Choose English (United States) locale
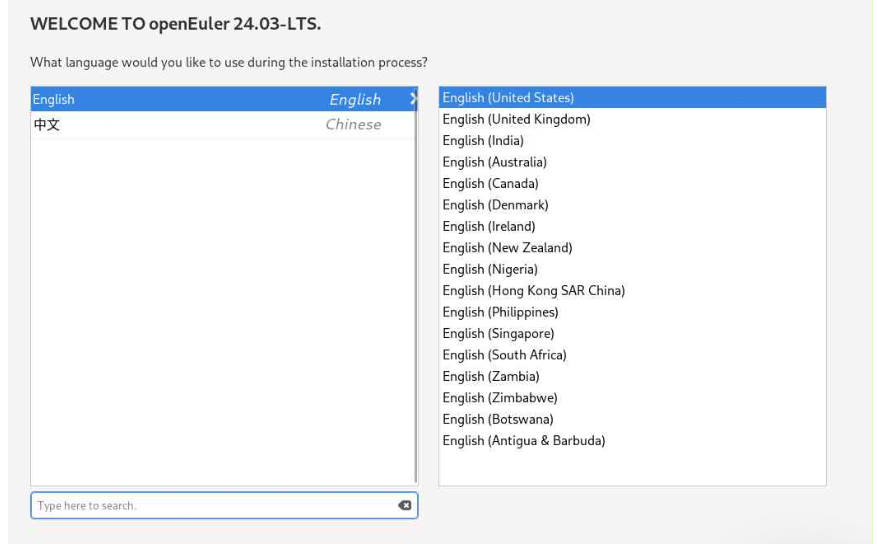Screen dimensions: 877x544 (632, 97)
